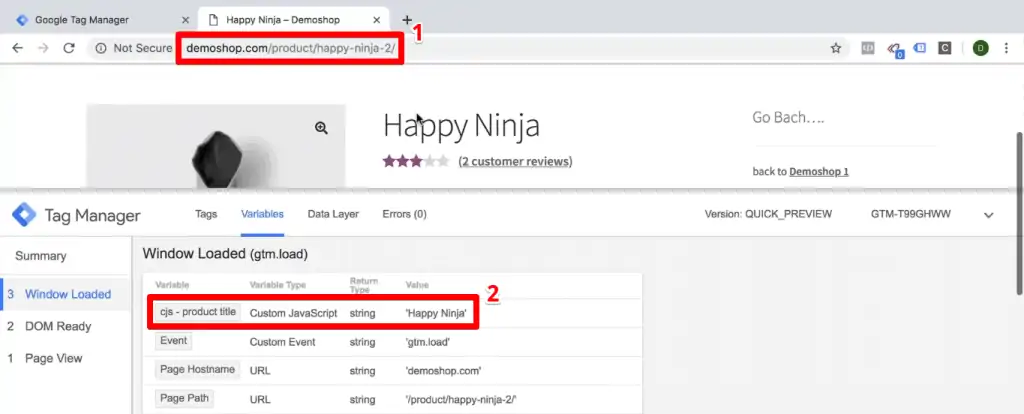
Task: Open a new browser tab
Action: [407, 20]
